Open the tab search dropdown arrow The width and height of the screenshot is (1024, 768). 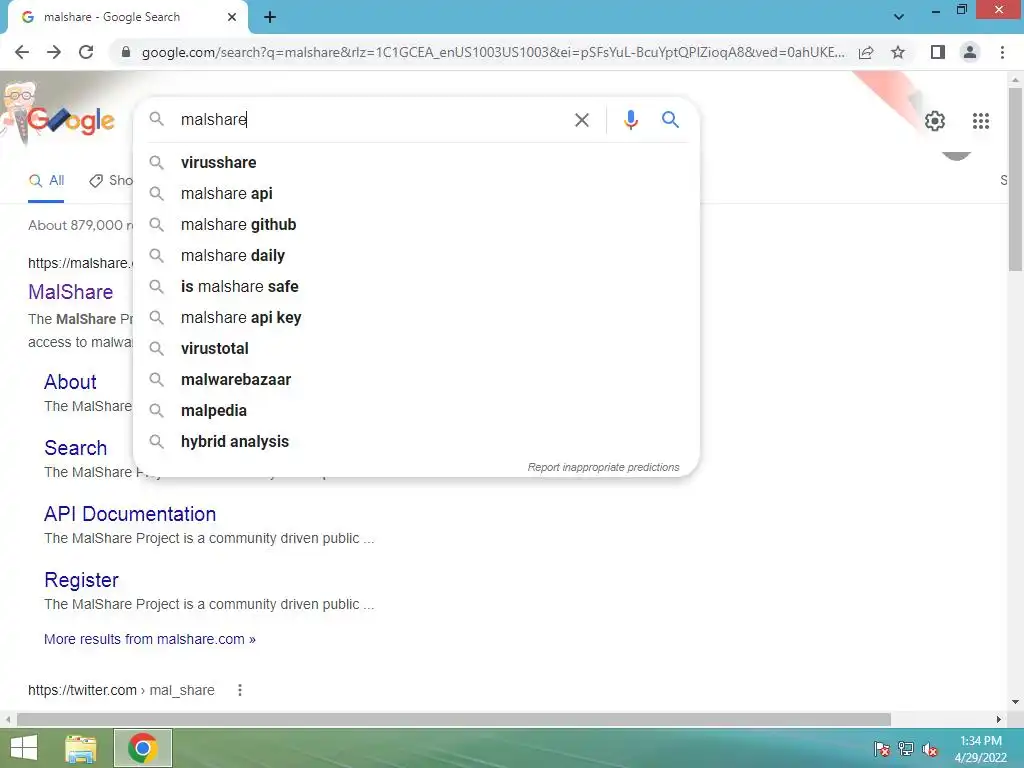tap(899, 17)
